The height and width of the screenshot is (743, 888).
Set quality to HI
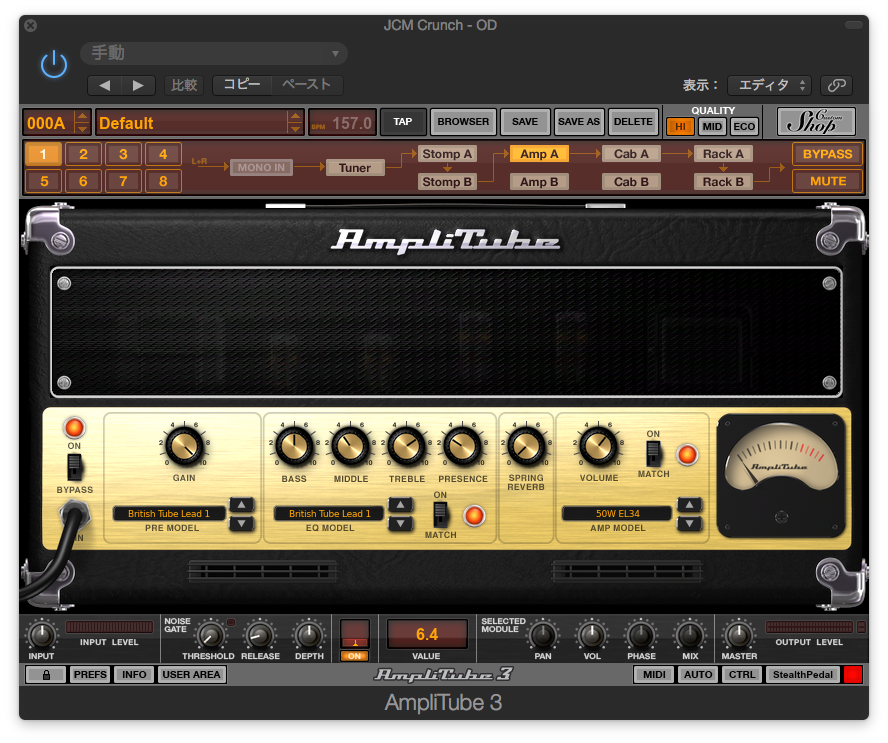(680, 126)
